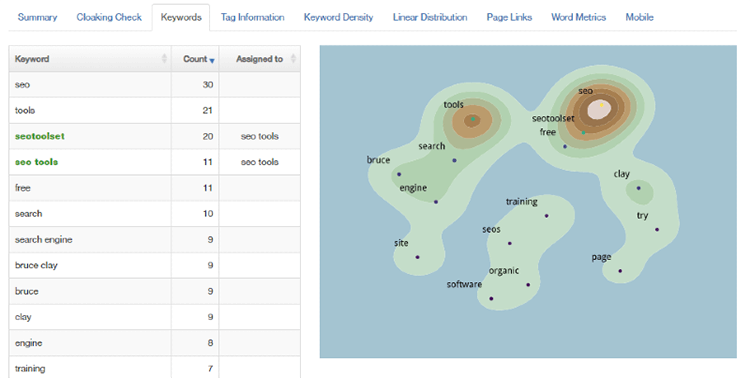Click the 'organic' label on the map

(504, 271)
